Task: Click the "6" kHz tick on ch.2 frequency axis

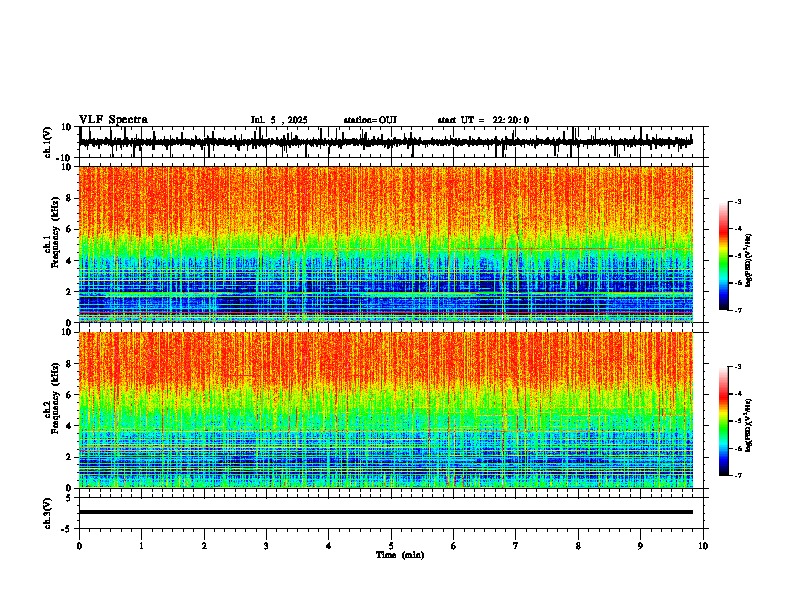Action: click(70, 395)
